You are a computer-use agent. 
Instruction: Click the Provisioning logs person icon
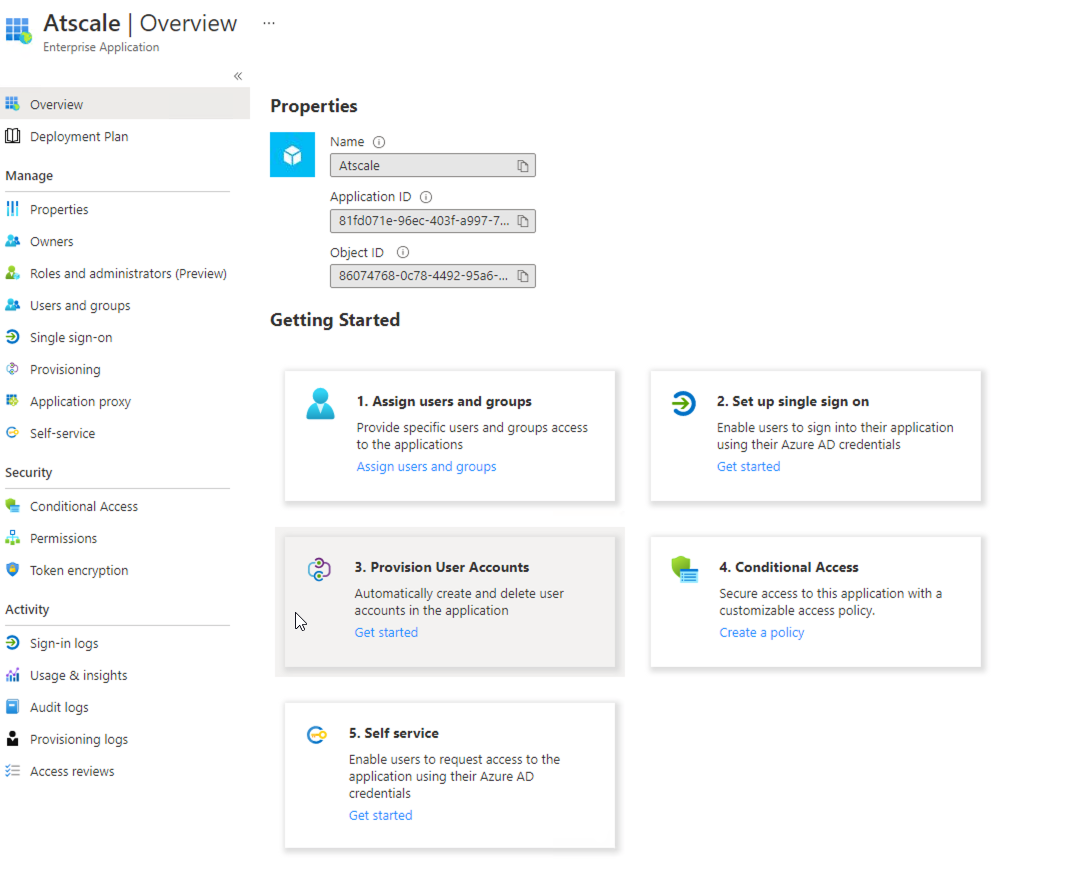pyautogui.click(x=12, y=739)
